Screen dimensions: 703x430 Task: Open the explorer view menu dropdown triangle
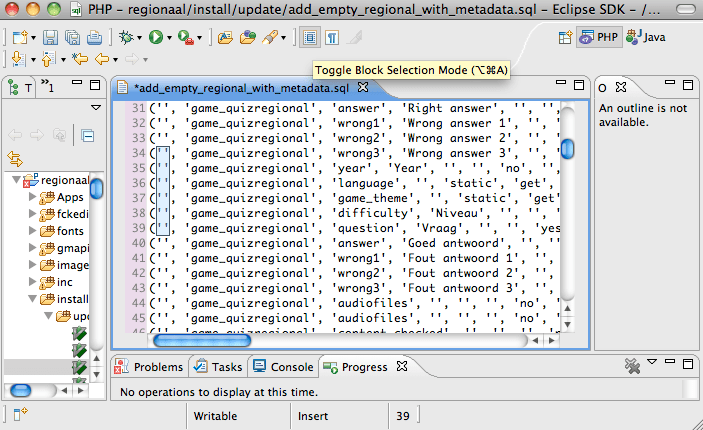click(x=96, y=108)
